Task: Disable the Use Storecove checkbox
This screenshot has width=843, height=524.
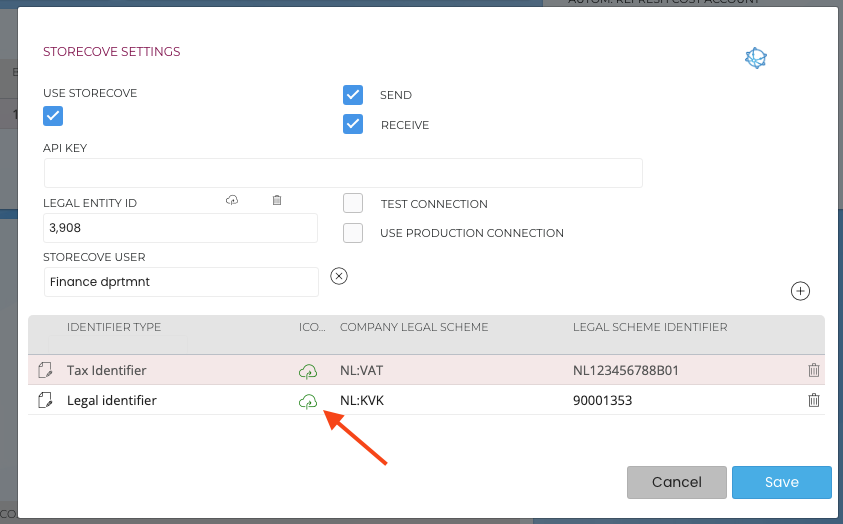Action: tap(53, 116)
